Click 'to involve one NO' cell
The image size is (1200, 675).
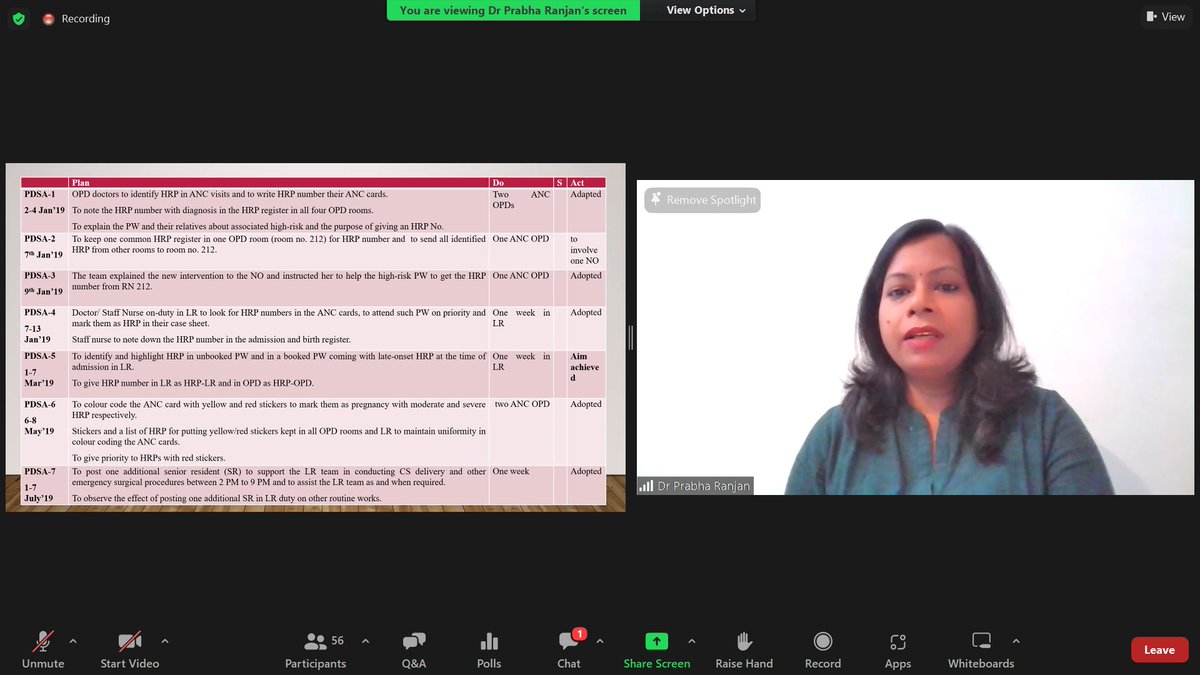click(587, 250)
